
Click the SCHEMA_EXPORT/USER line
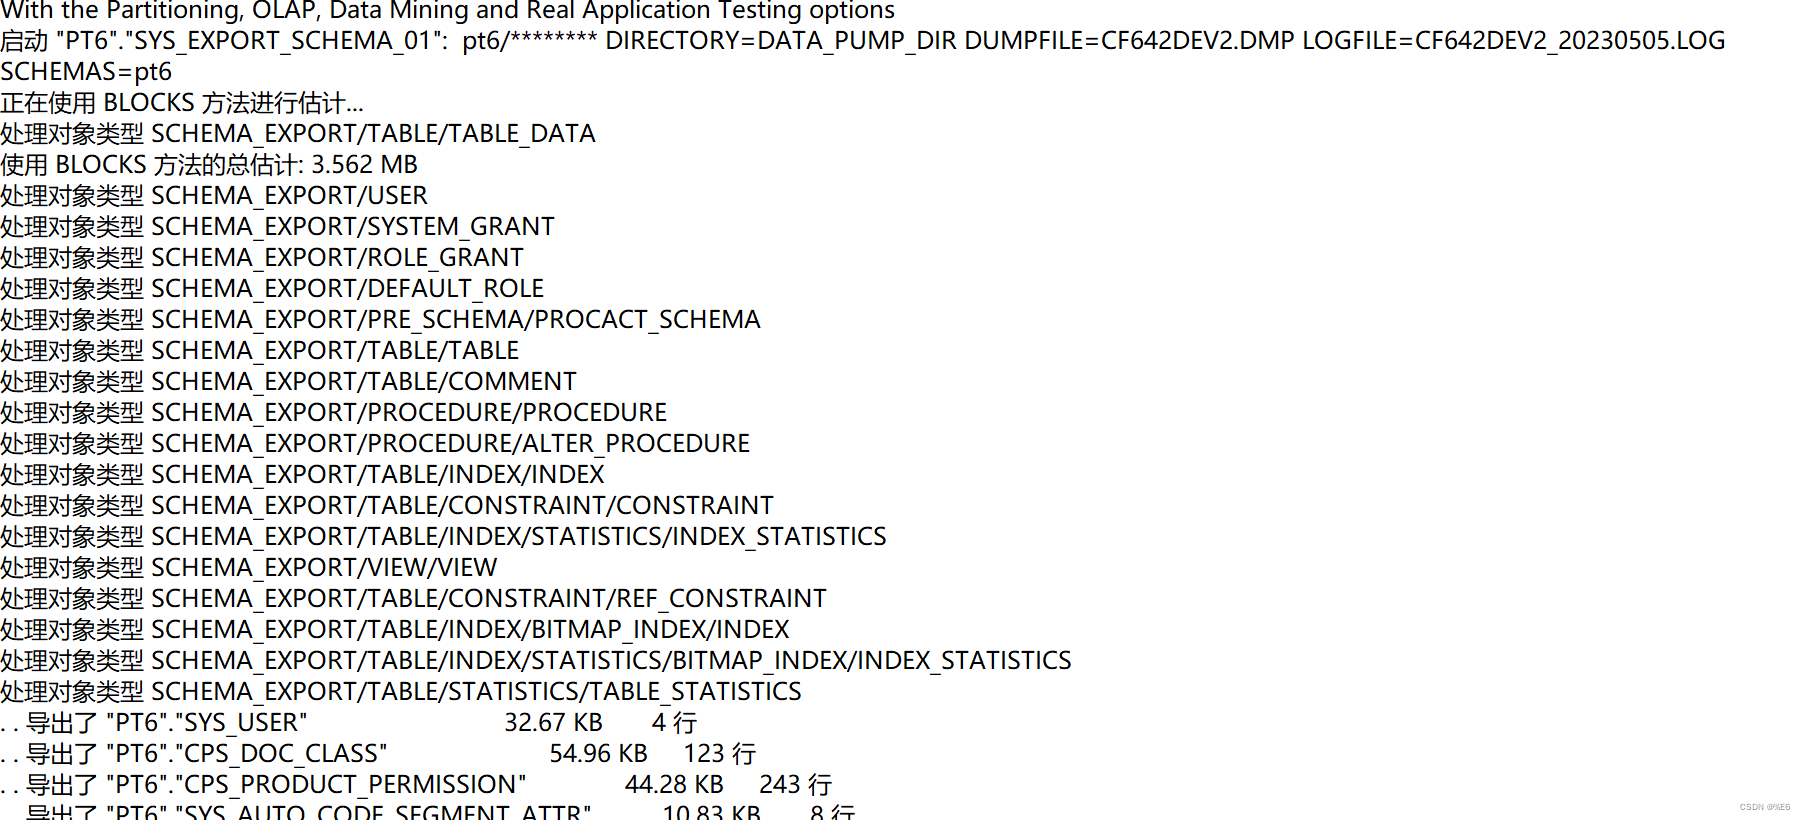click(214, 196)
